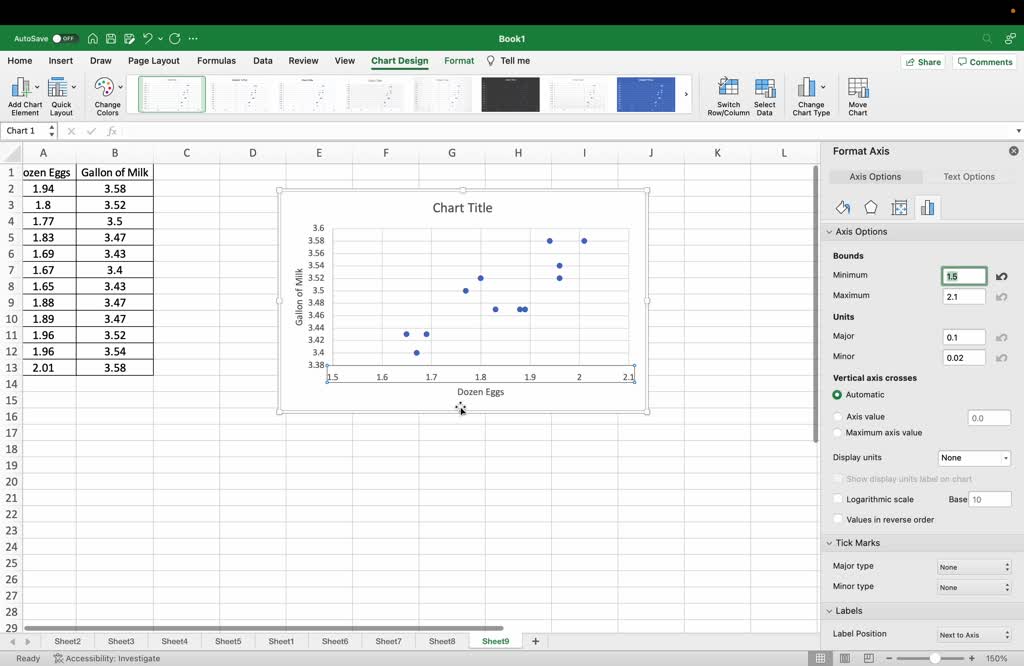
Task: Open the Text Options tab
Action: pos(968,177)
